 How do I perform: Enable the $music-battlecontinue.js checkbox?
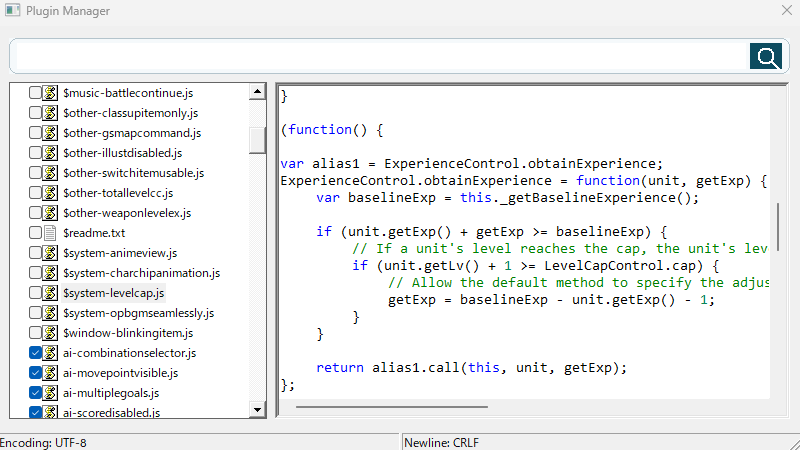pyautogui.click(x=35, y=92)
